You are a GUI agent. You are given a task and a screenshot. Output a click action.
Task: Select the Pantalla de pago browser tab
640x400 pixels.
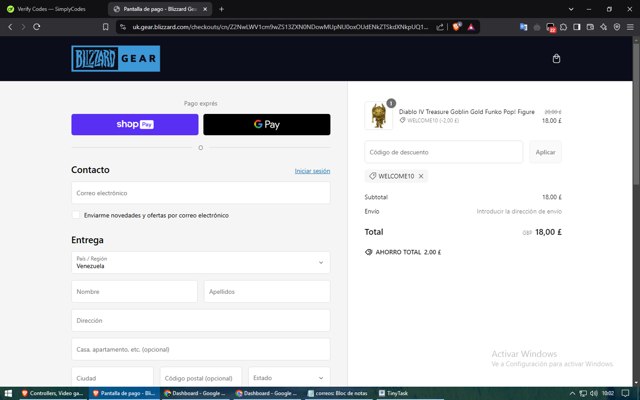[160, 9]
